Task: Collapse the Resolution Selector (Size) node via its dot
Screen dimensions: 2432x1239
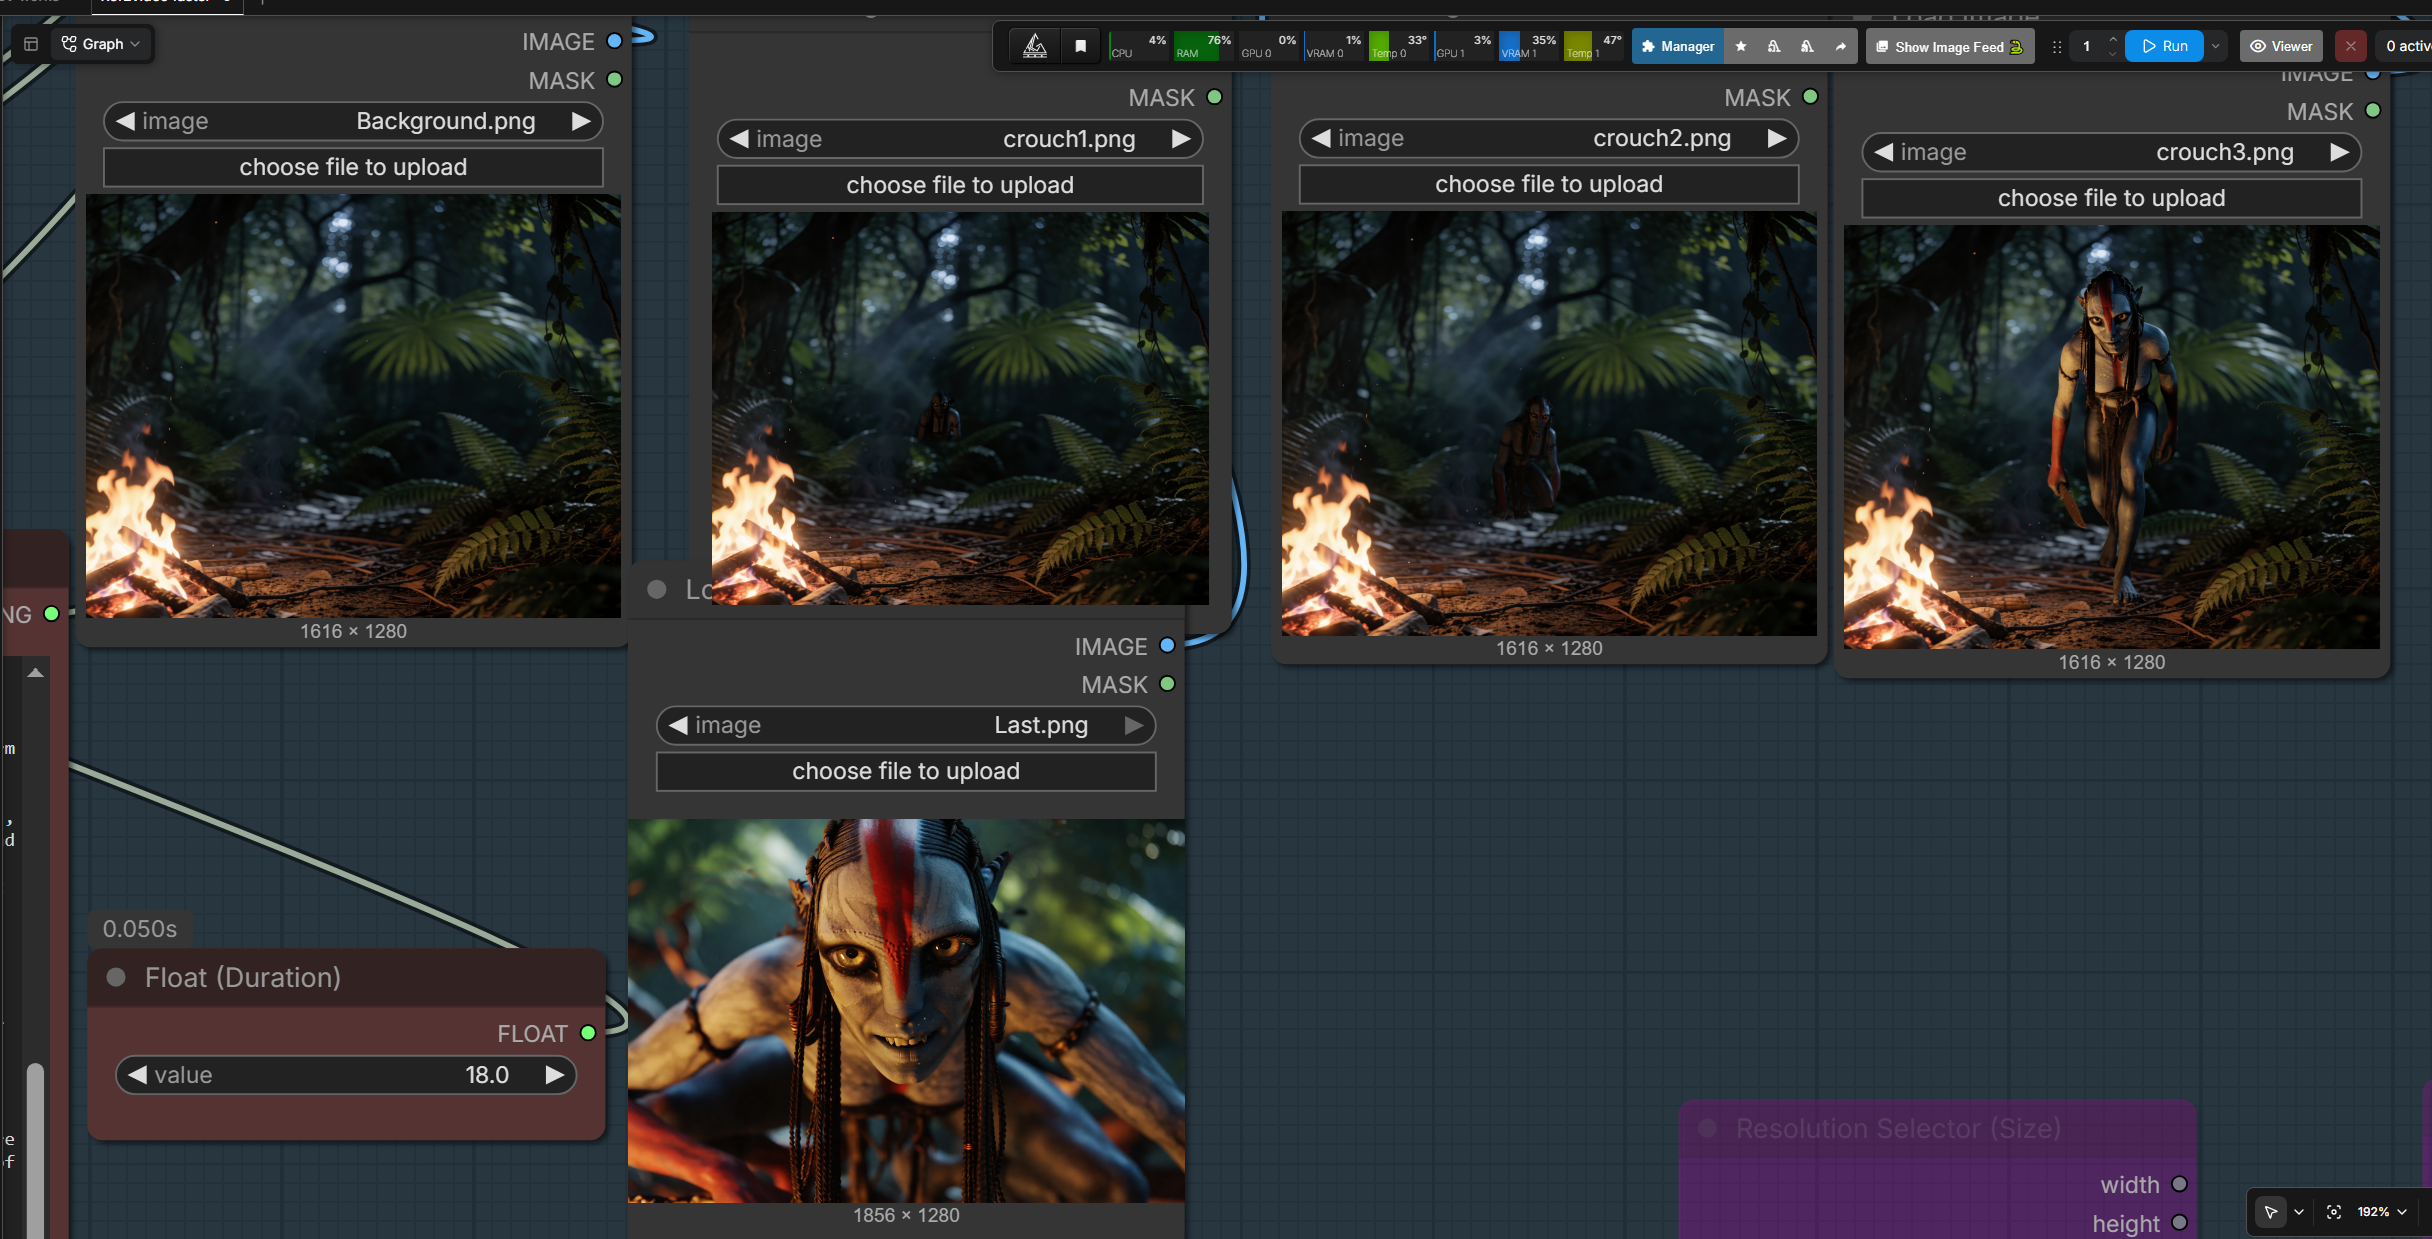Action: coord(1707,1128)
